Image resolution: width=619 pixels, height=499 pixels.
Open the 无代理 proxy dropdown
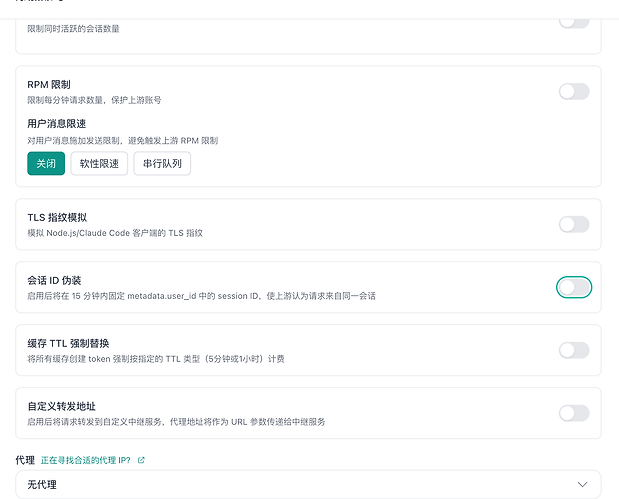tap(308, 484)
